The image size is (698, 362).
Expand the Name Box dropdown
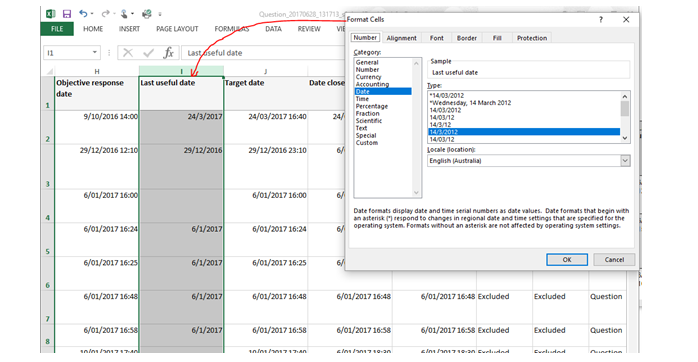94,53
